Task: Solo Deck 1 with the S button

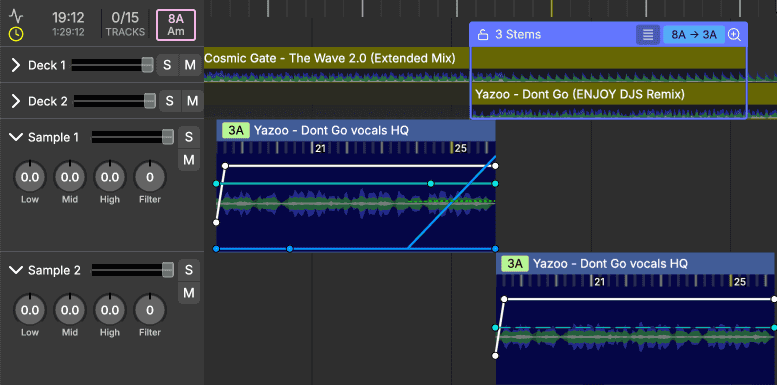Action: (167, 65)
